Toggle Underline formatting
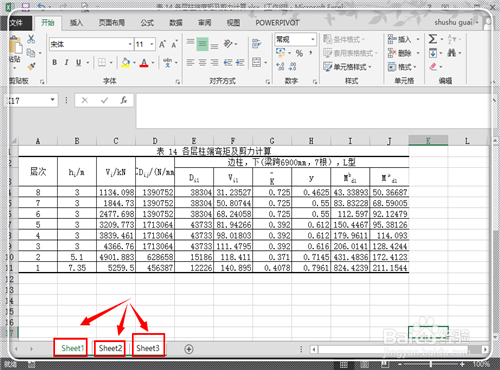This screenshot has height=370, width=500. [x=79, y=62]
